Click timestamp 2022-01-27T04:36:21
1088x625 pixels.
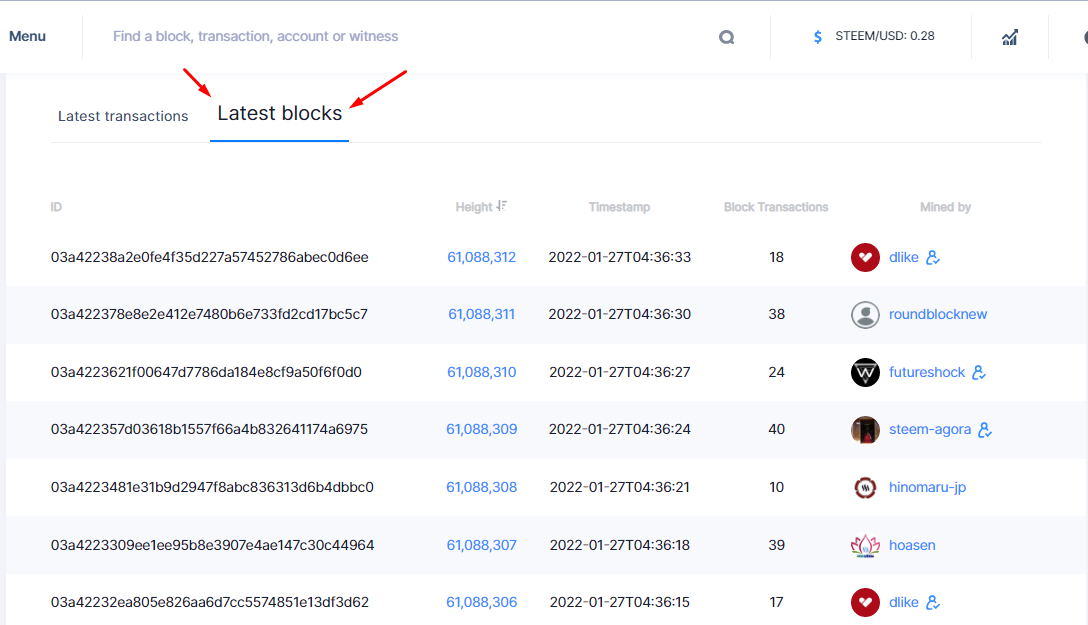pyautogui.click(x=620, y=488)
